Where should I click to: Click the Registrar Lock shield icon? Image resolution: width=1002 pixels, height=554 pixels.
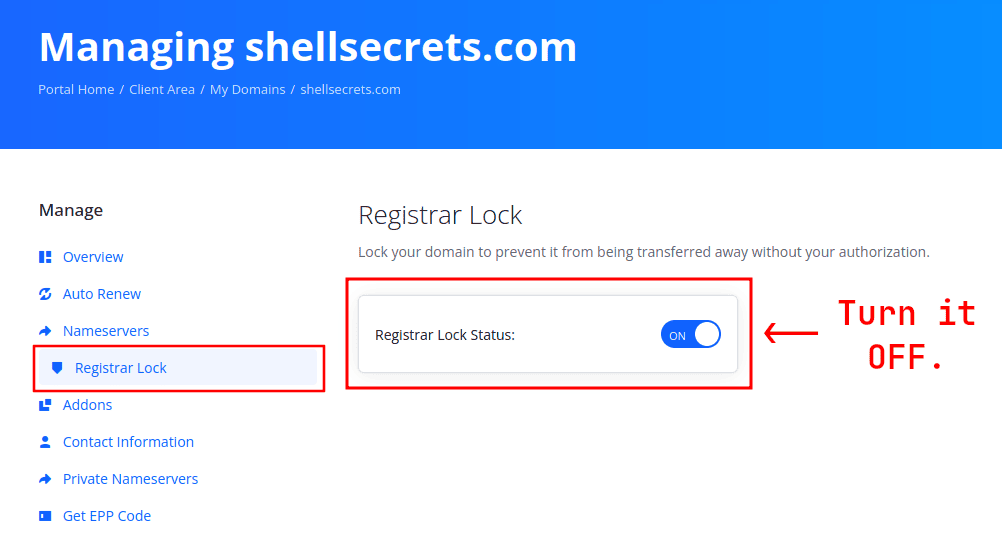pyautogui.click(x=57, y=368)
